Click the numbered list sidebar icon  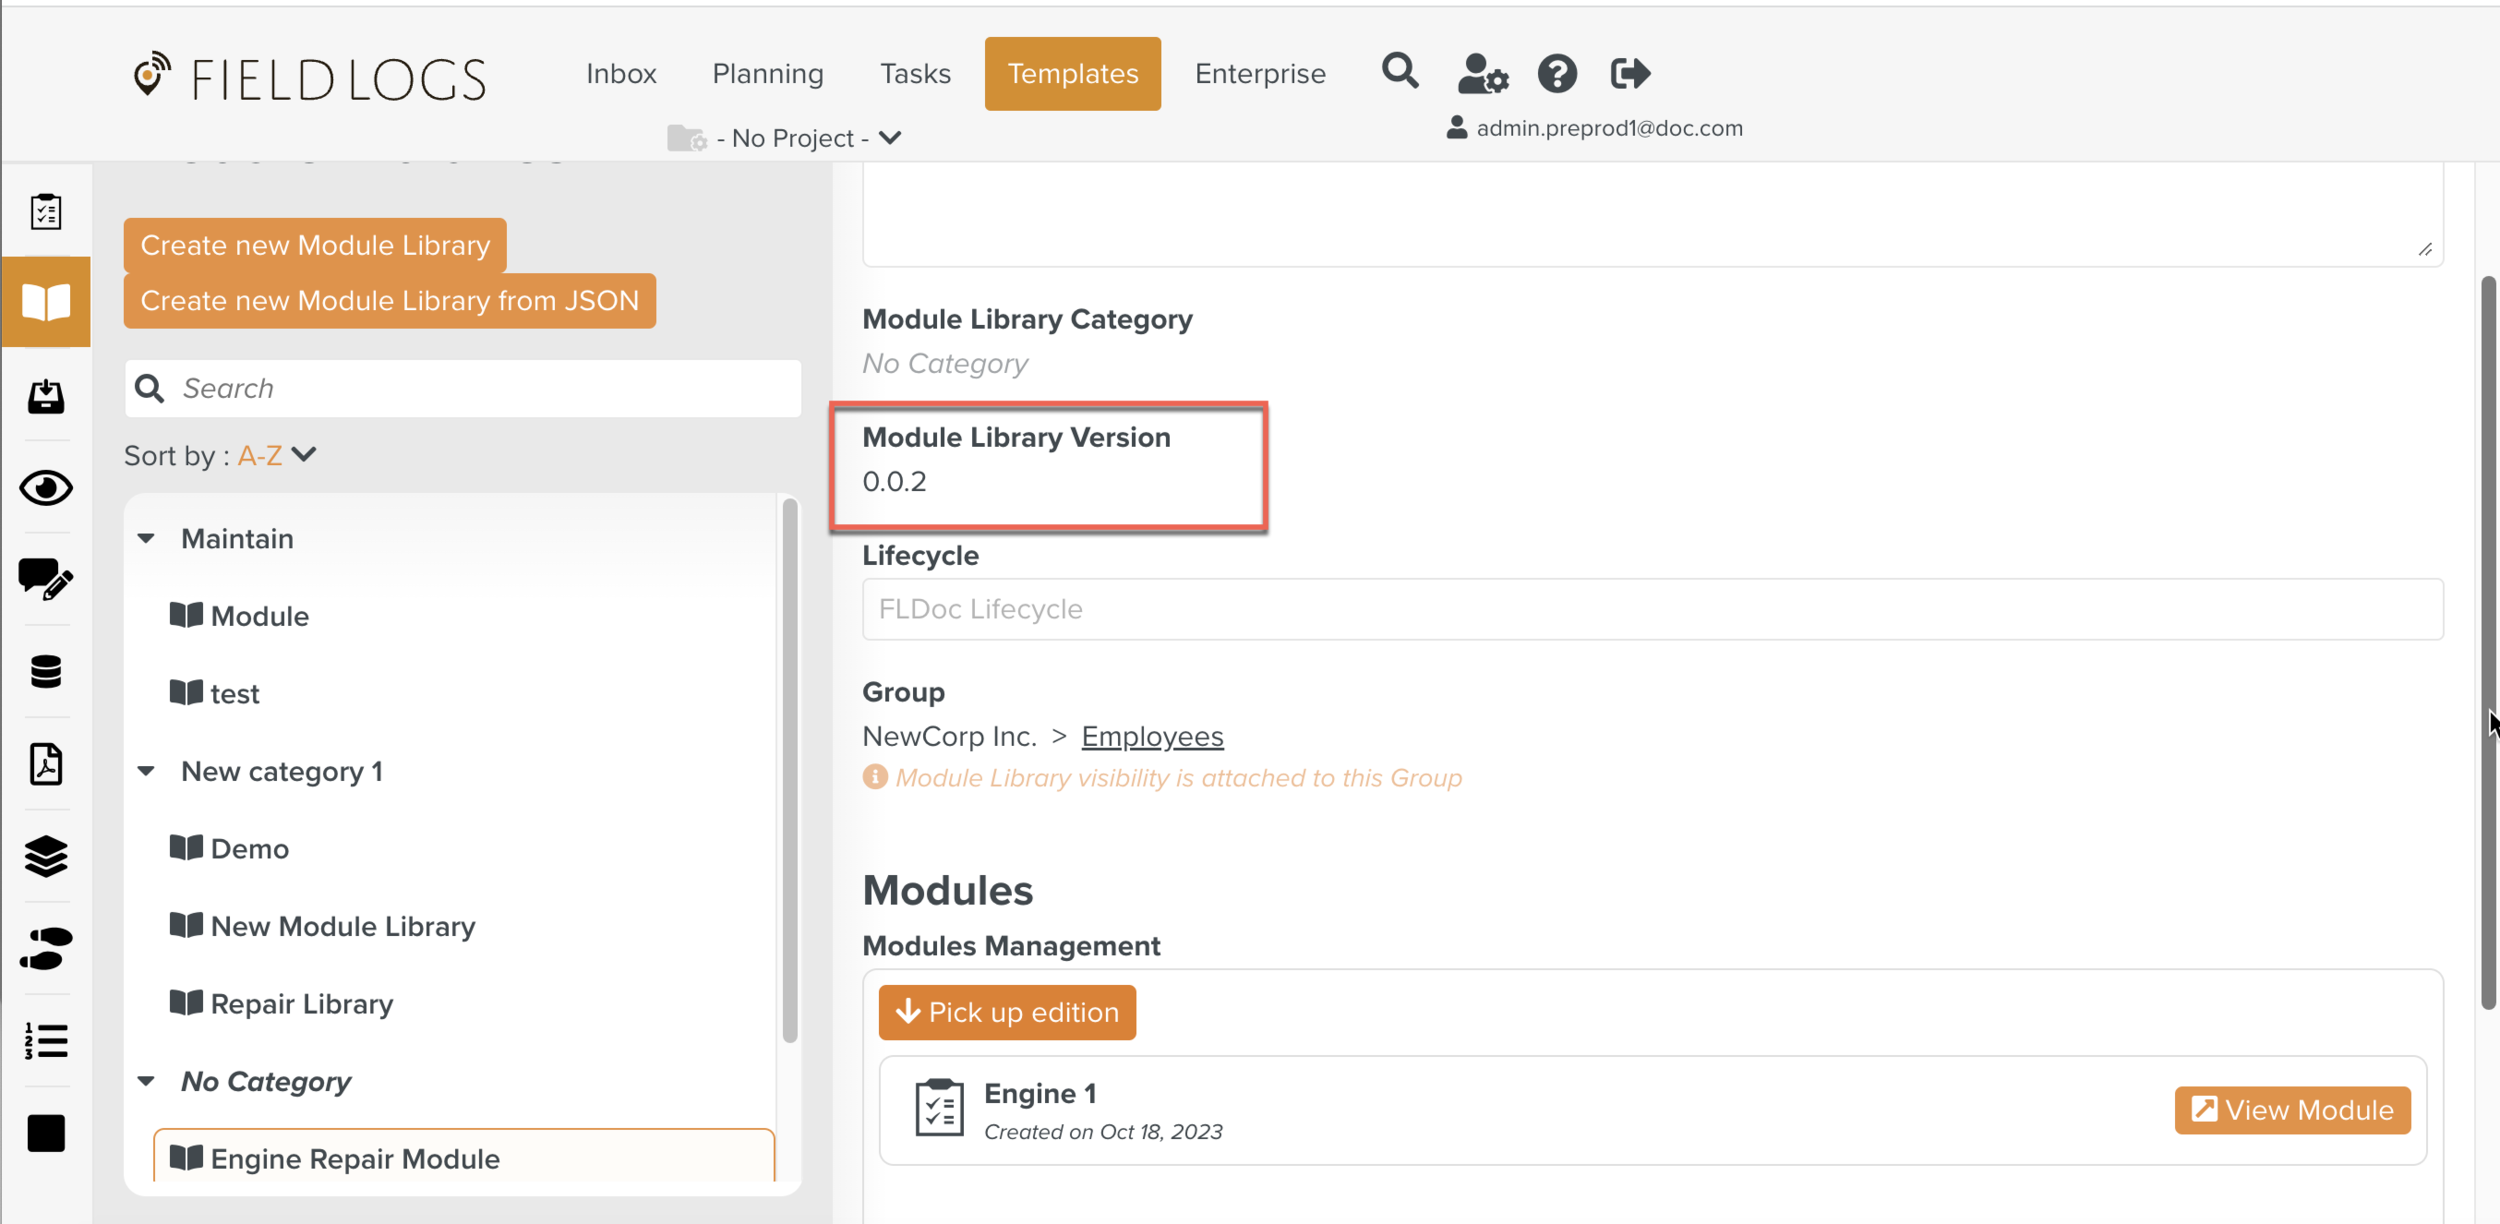[x=46, y=1040]
